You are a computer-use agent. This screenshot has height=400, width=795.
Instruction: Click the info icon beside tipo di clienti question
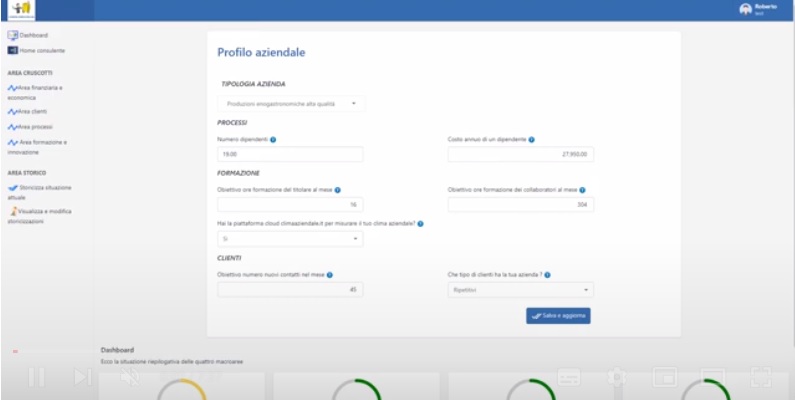(x=547, y=274)
